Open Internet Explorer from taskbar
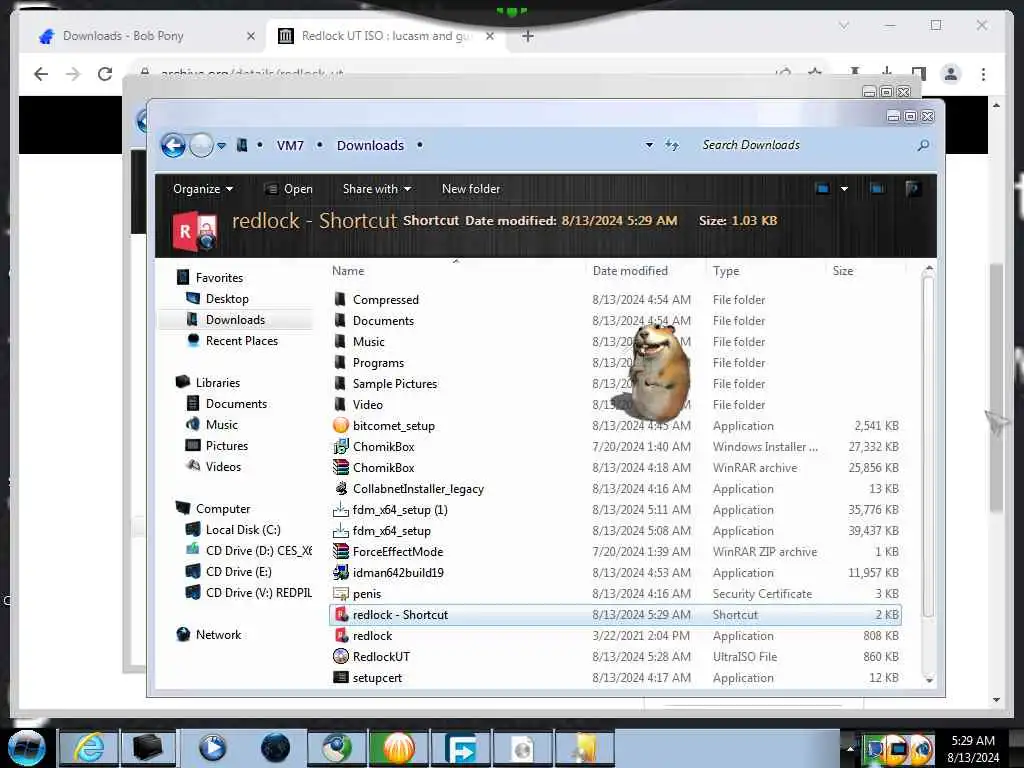 [x=89, y=748]
